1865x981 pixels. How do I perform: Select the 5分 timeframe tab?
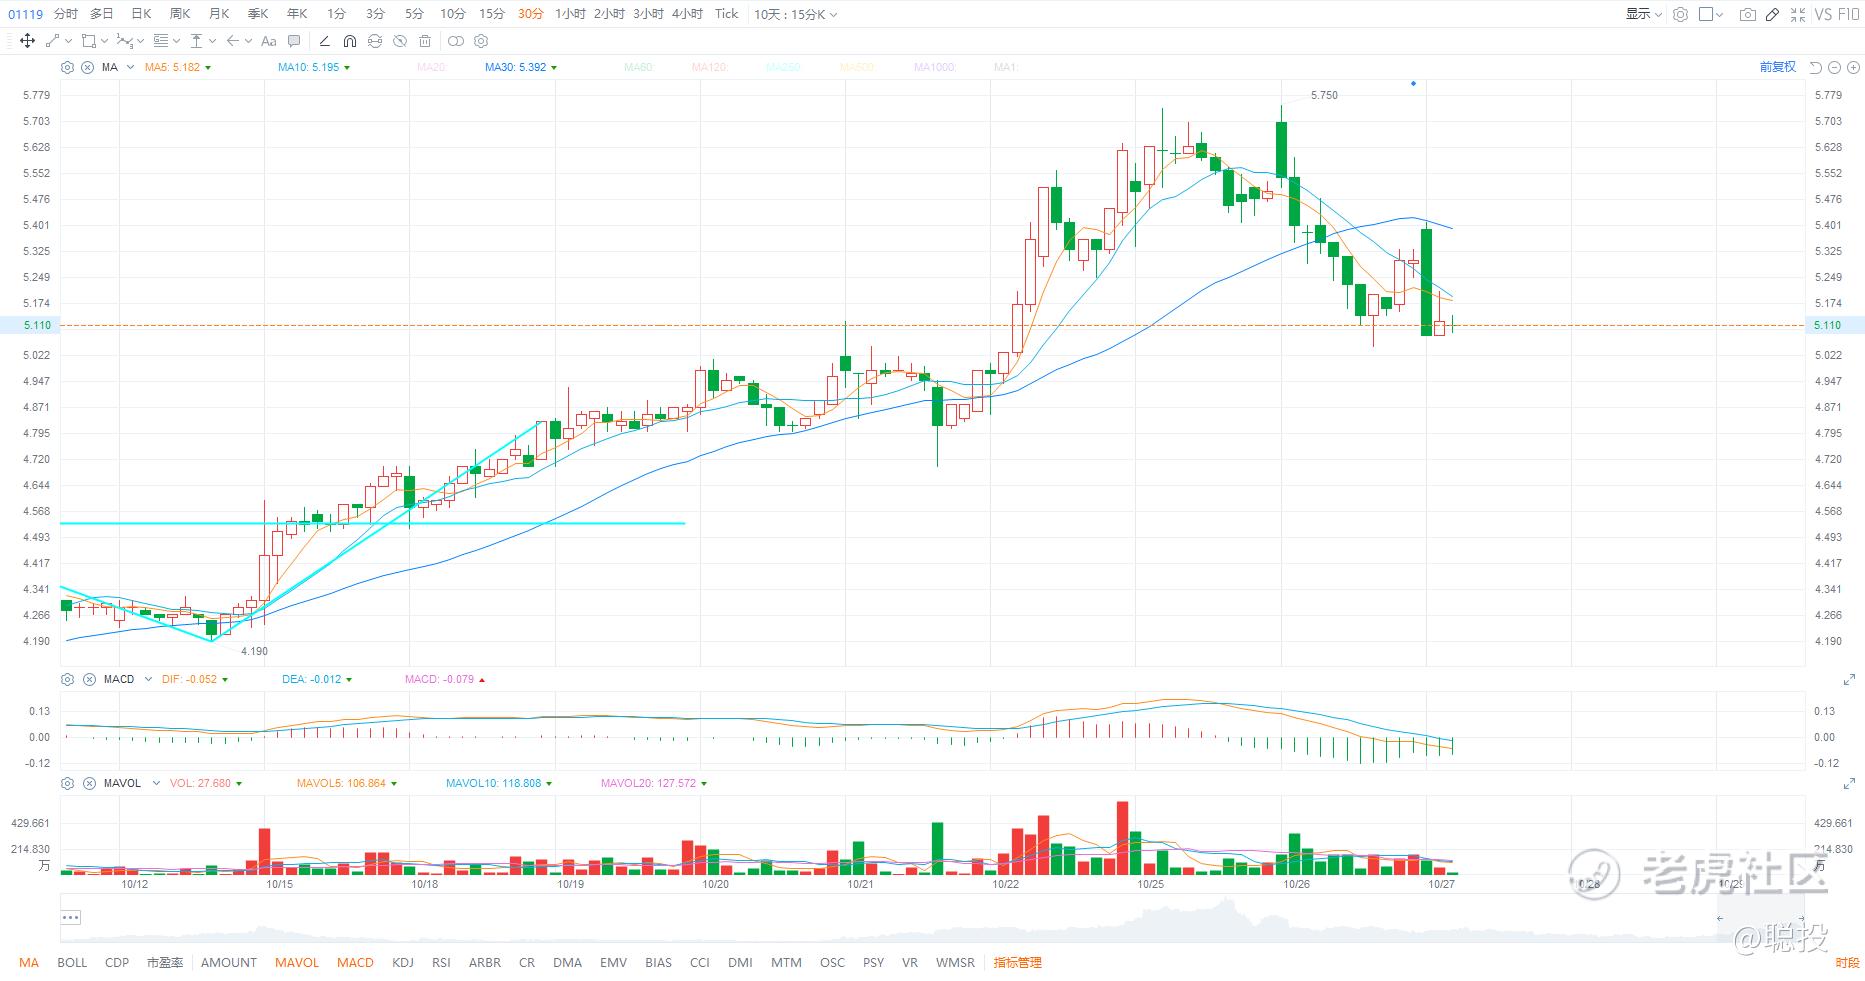(x=414, y=14)
